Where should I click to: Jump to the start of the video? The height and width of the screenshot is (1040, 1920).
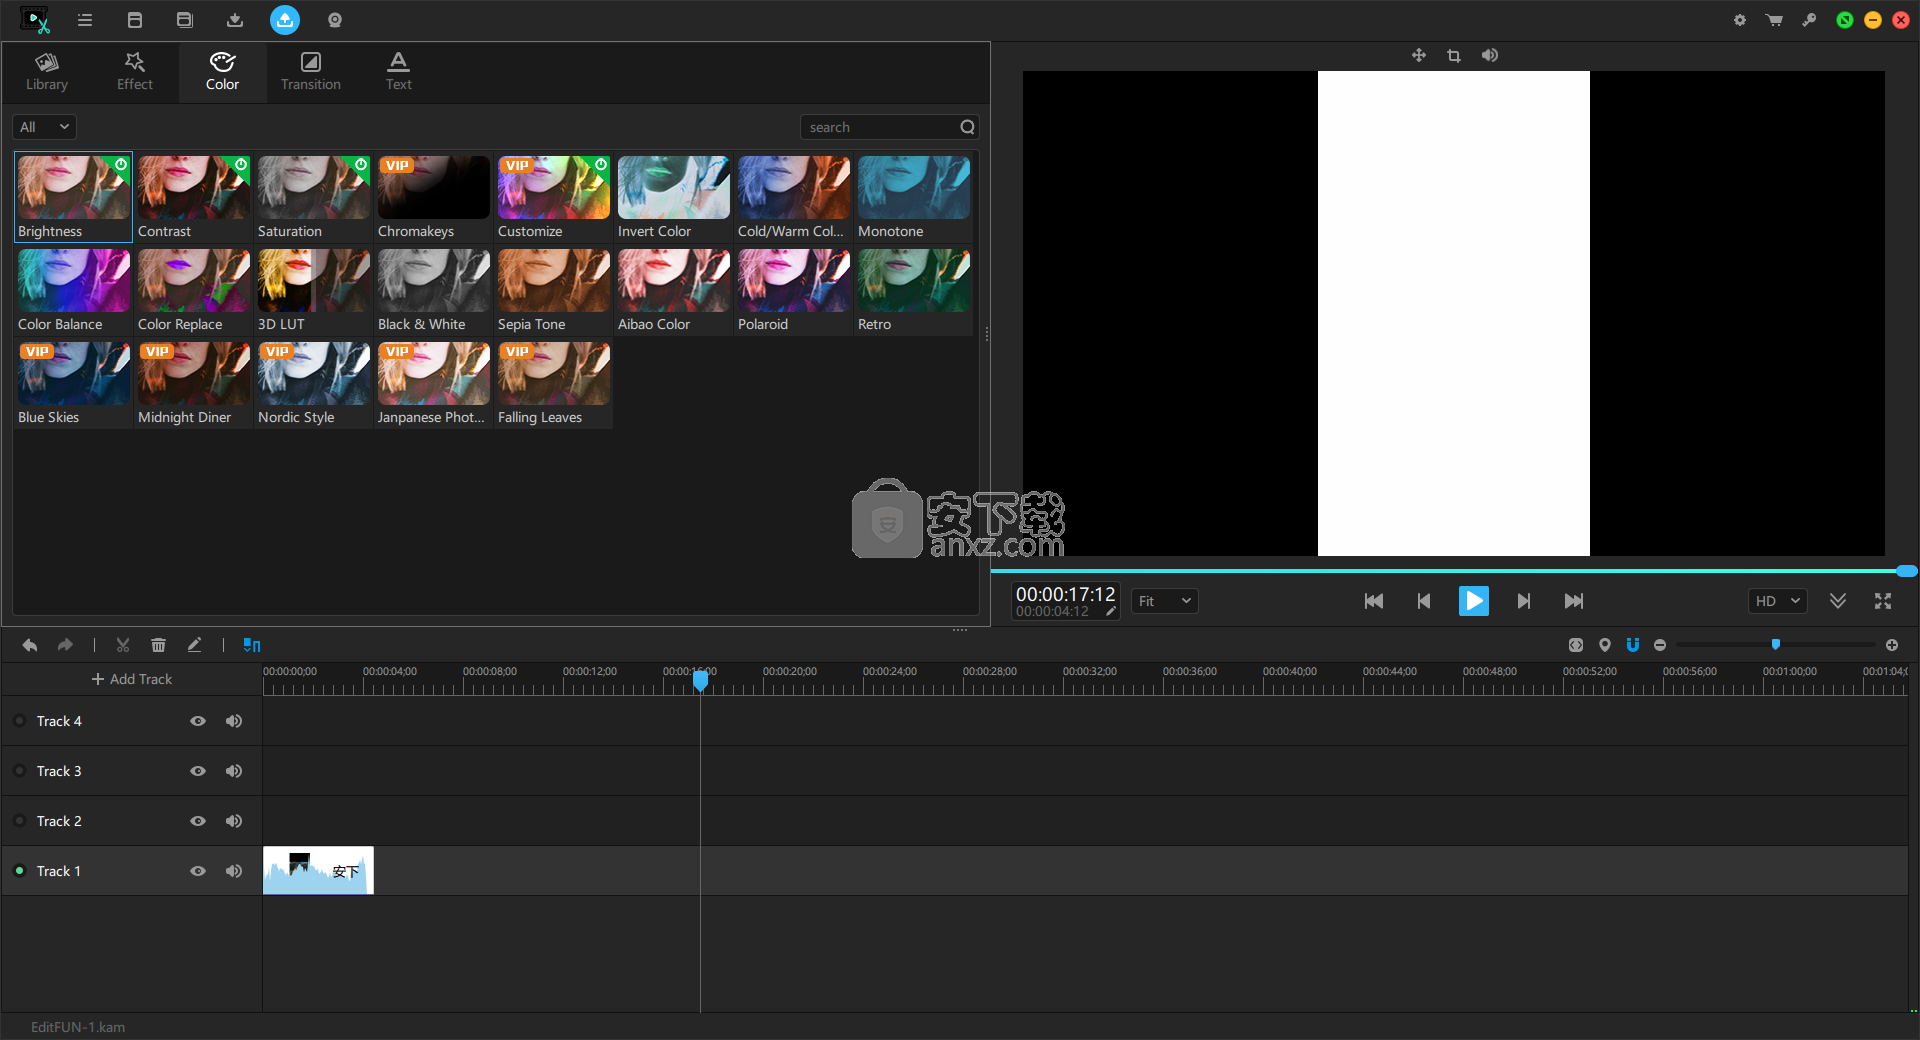tap(1374, 601)
